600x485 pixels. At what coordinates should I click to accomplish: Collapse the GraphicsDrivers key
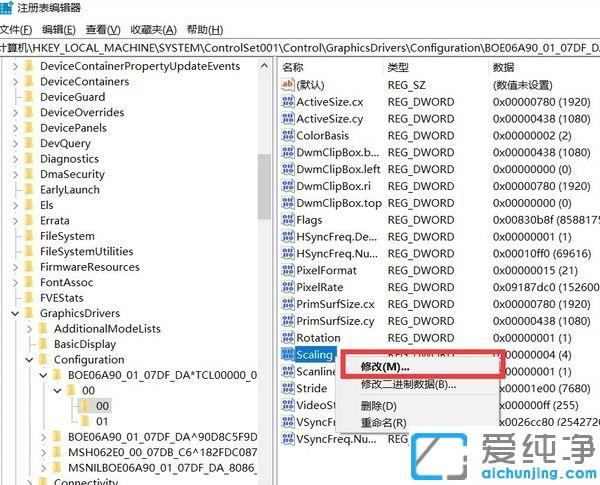coord(15,314)
